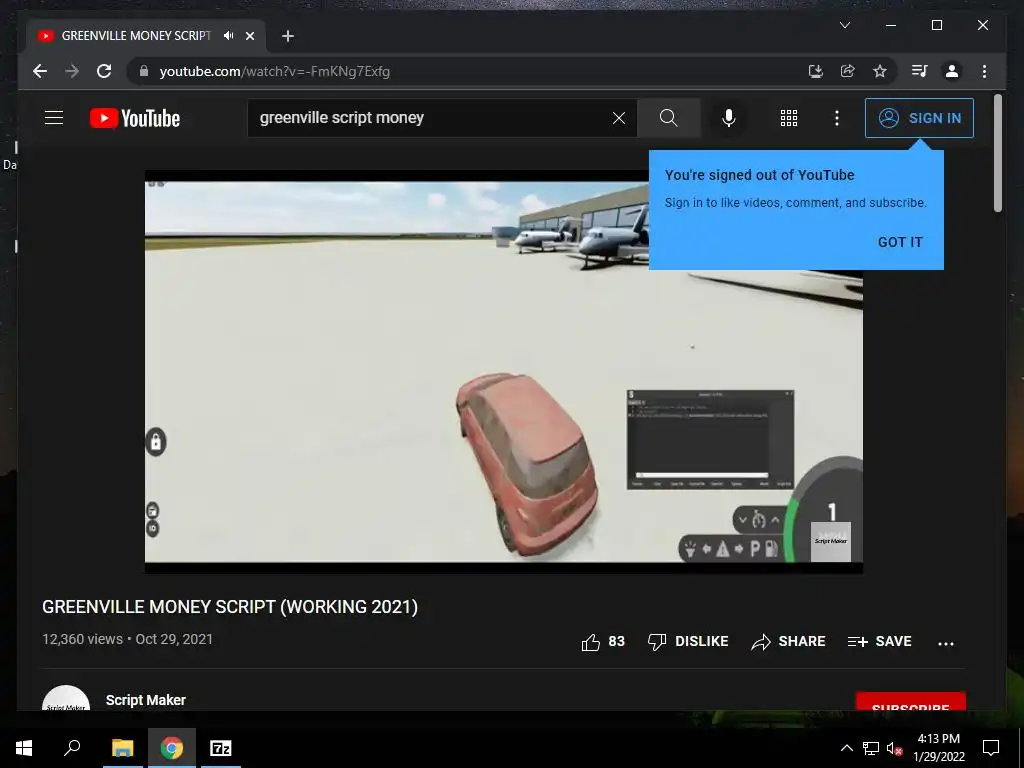1024x768 pixels.
Task: Go back in Chrome
Action: [x=40, y=71]
